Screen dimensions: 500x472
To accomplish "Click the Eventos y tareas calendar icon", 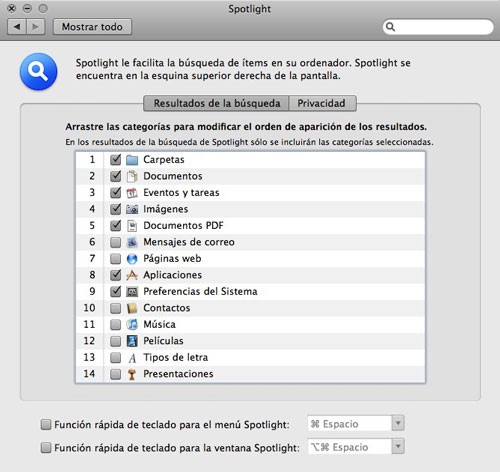I will pyautogui.click(x=132, y=193).
